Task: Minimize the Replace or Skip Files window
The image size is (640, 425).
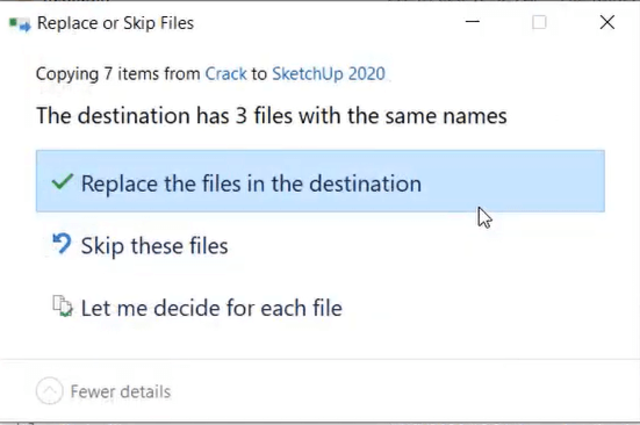Action: point(472,22)
